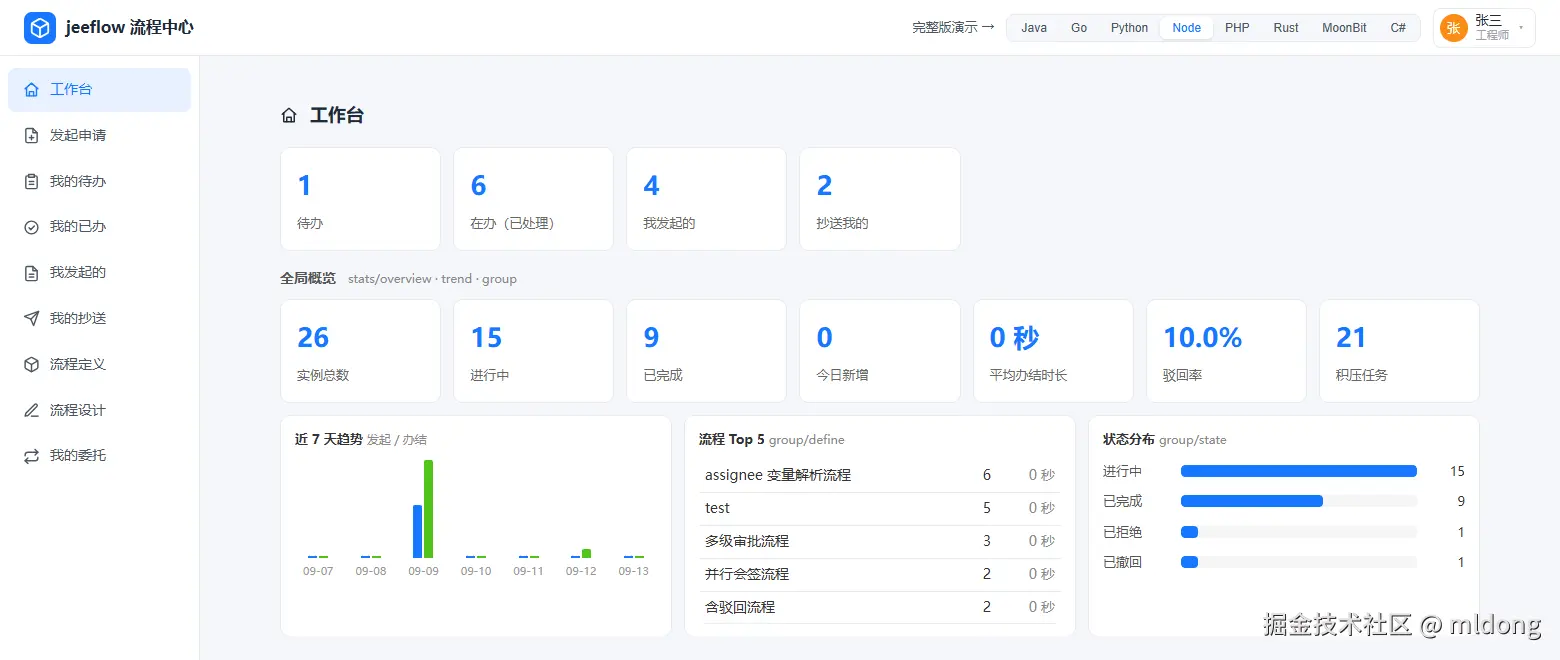
Task: Click the check-circle icon for 我的已办
Action: tap(32, 227)
